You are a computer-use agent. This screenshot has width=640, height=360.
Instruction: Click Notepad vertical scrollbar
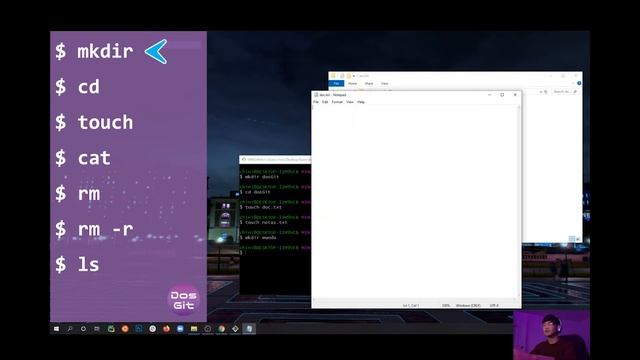(519, 201)
